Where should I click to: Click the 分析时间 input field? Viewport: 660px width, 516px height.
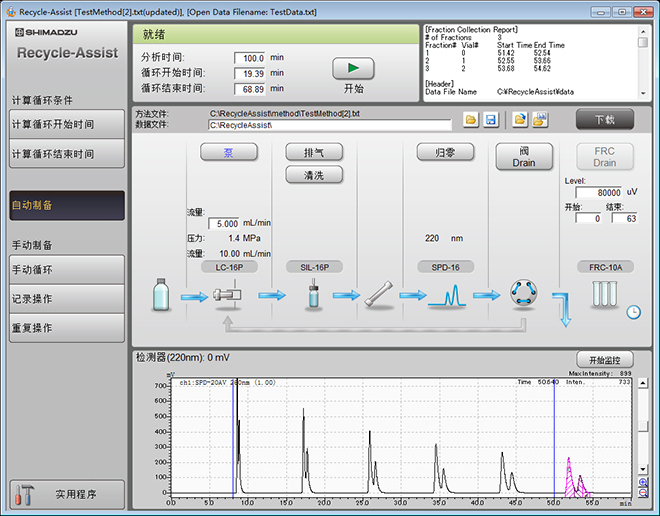(248, 58)
